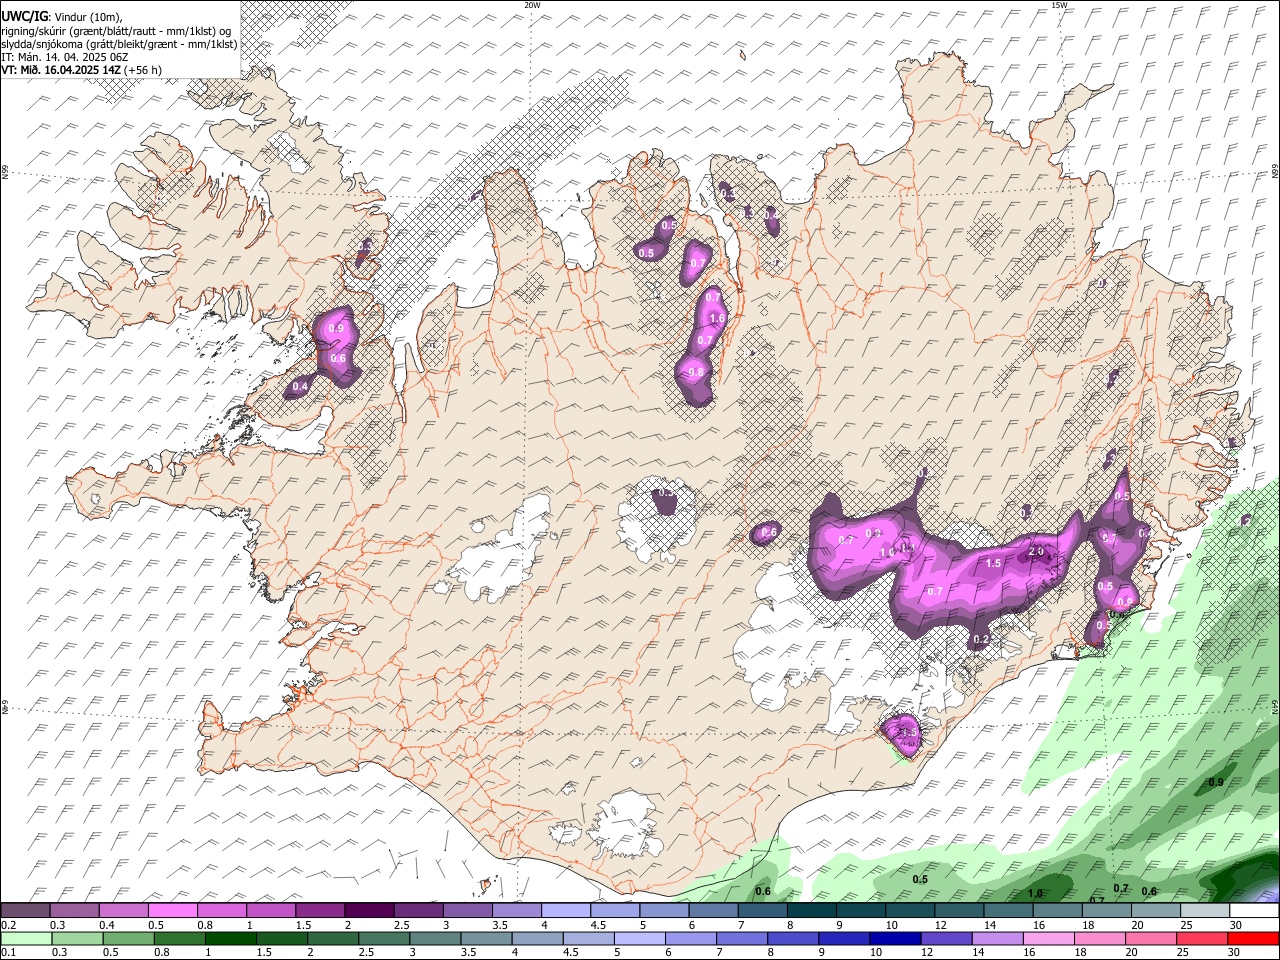Click the 'UWC/IG' title text

[x=24, y=17]
